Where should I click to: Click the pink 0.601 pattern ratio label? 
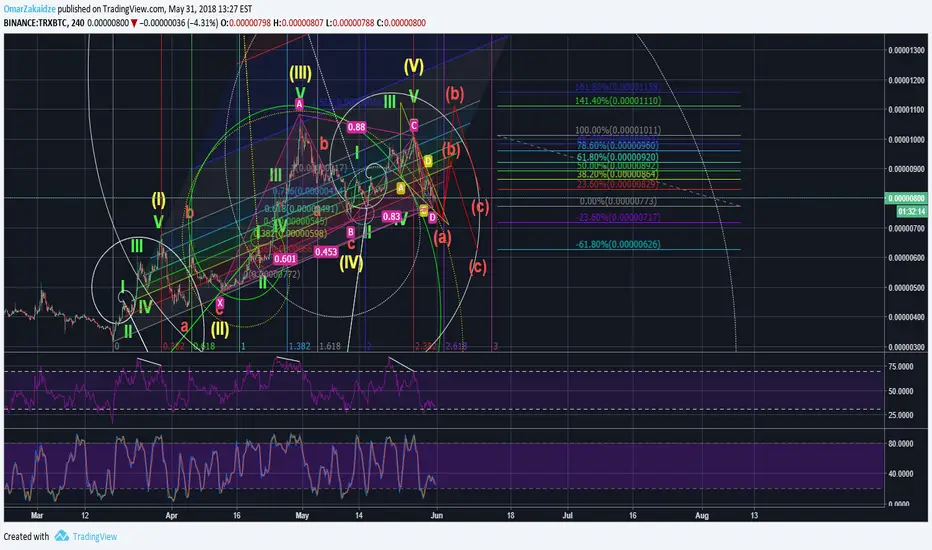tap(285, 259)
